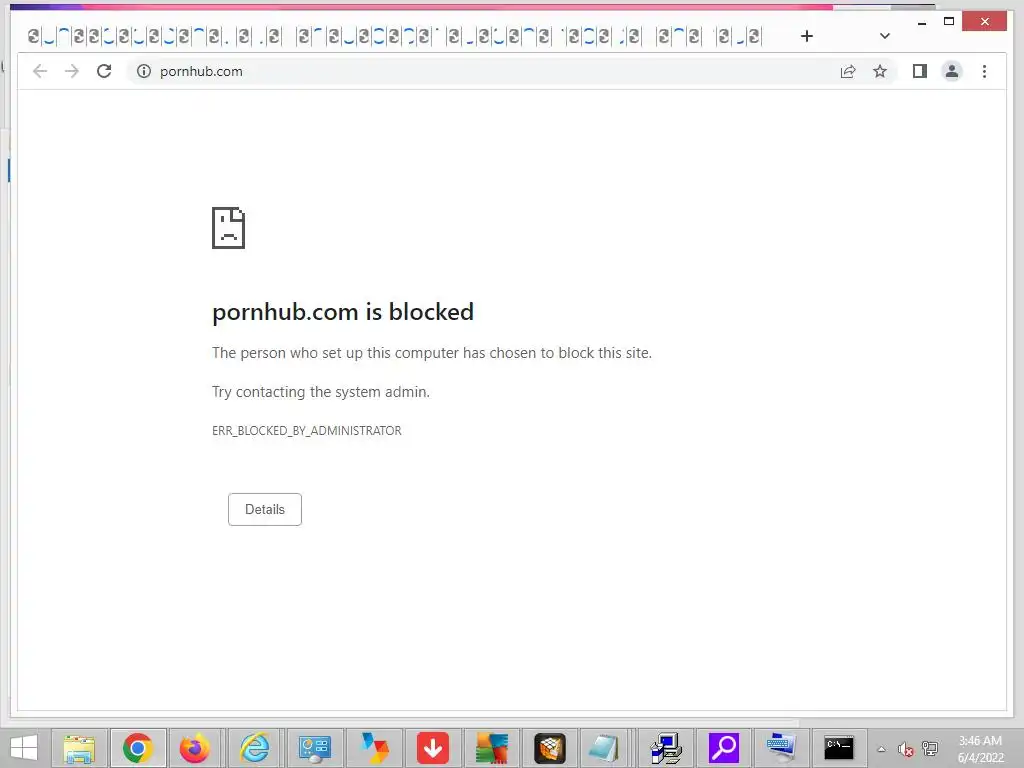Open the Windows Start menu
This screenshot has height=768, width=1024.
tap(24, 748)
